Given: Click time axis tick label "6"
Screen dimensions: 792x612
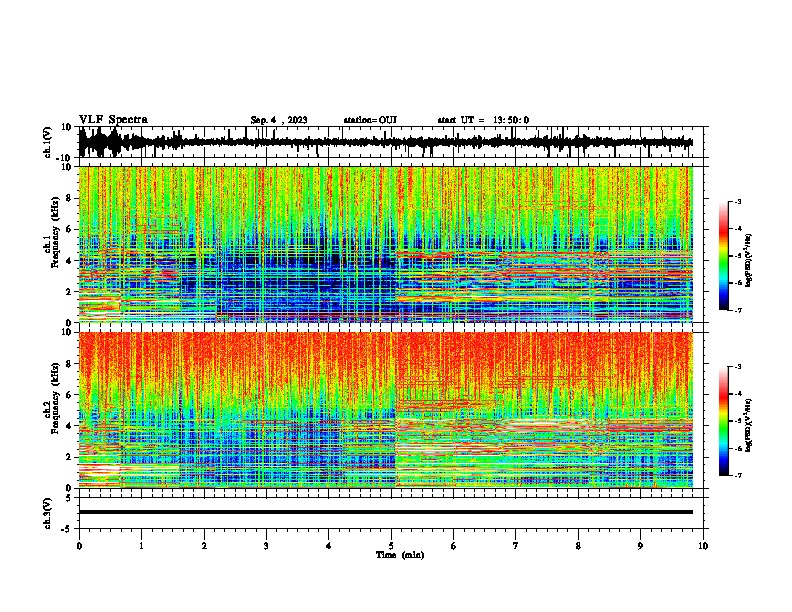Looking at the screenshot, I should (454, 546).
